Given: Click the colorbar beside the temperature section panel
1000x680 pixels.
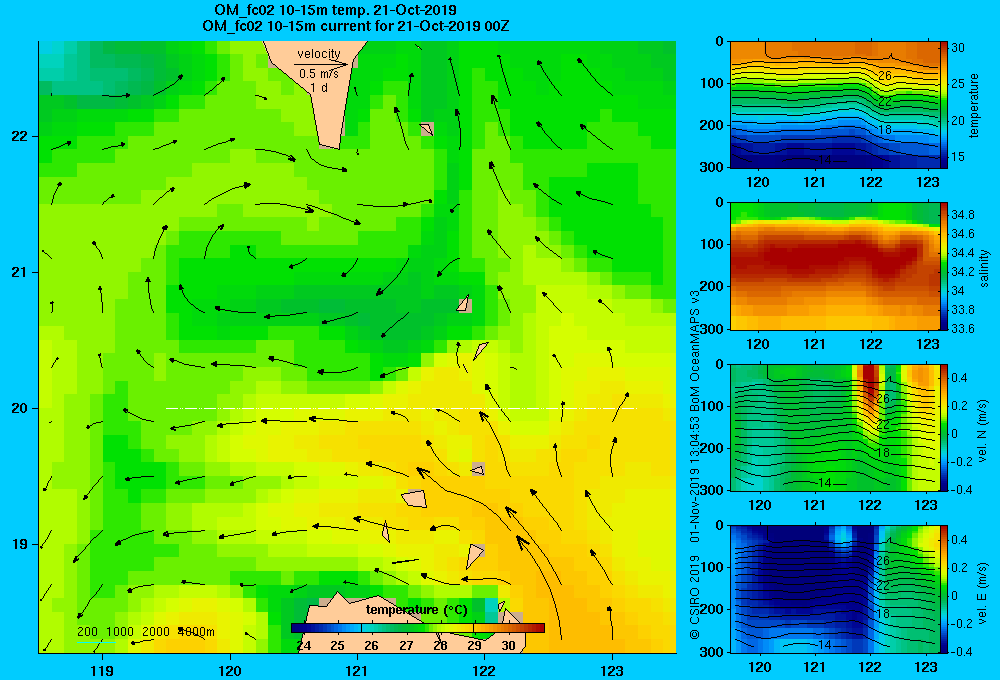Looking at the screenshot, I should click(943, 105).
